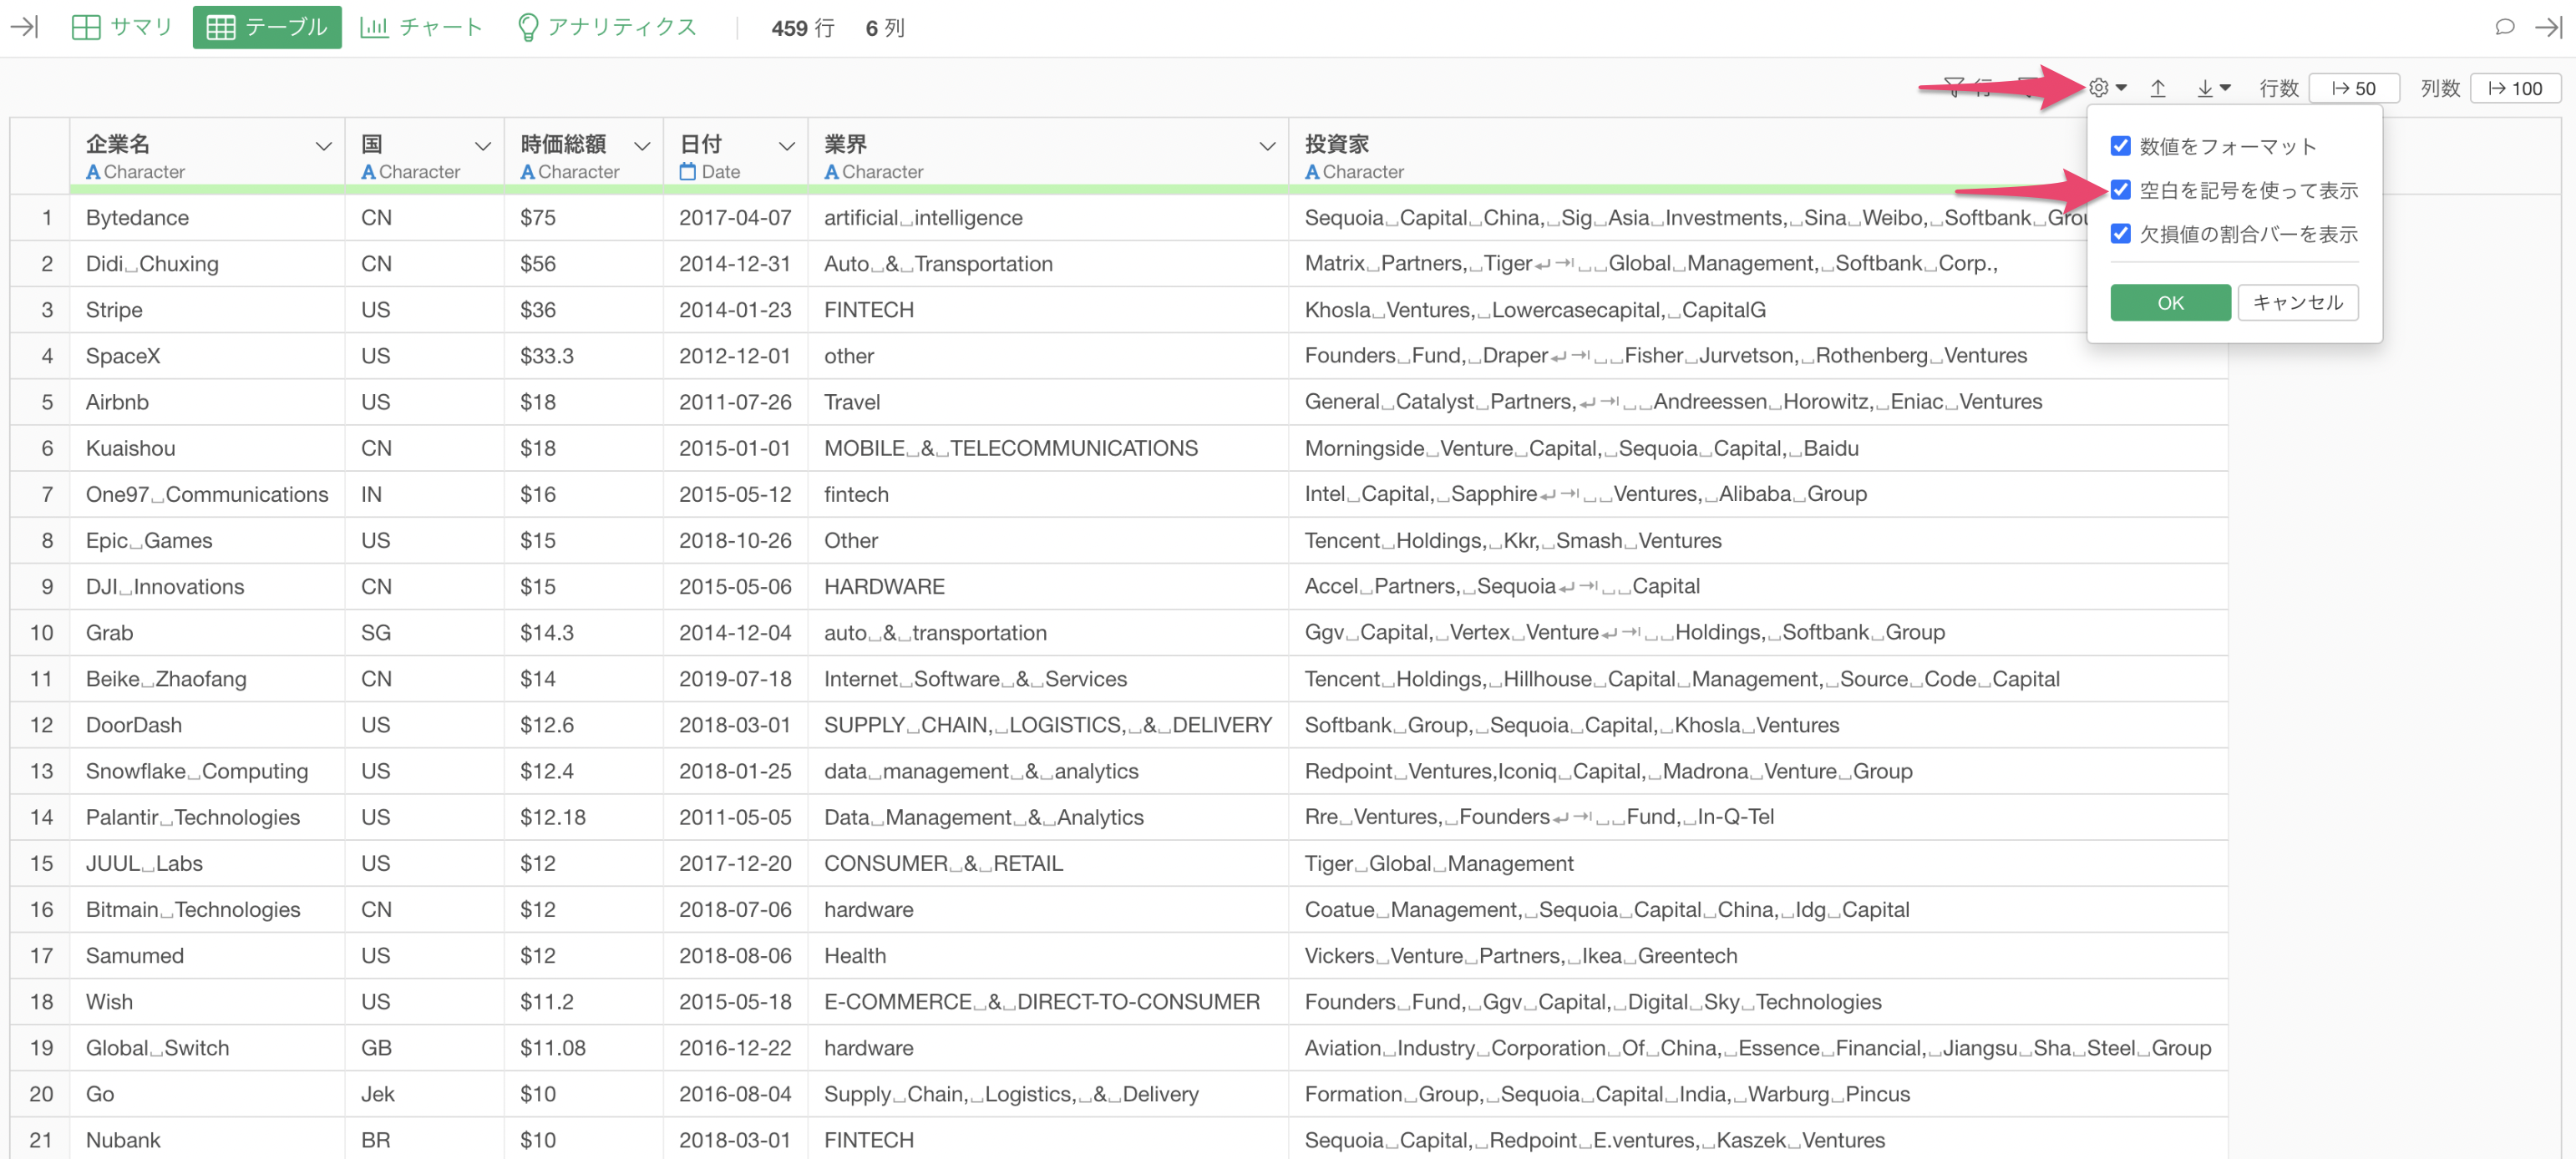This screenshot has width=2576, height=1159.
Task: Click the Jek country cell
Action: [x=425, y=1093]
